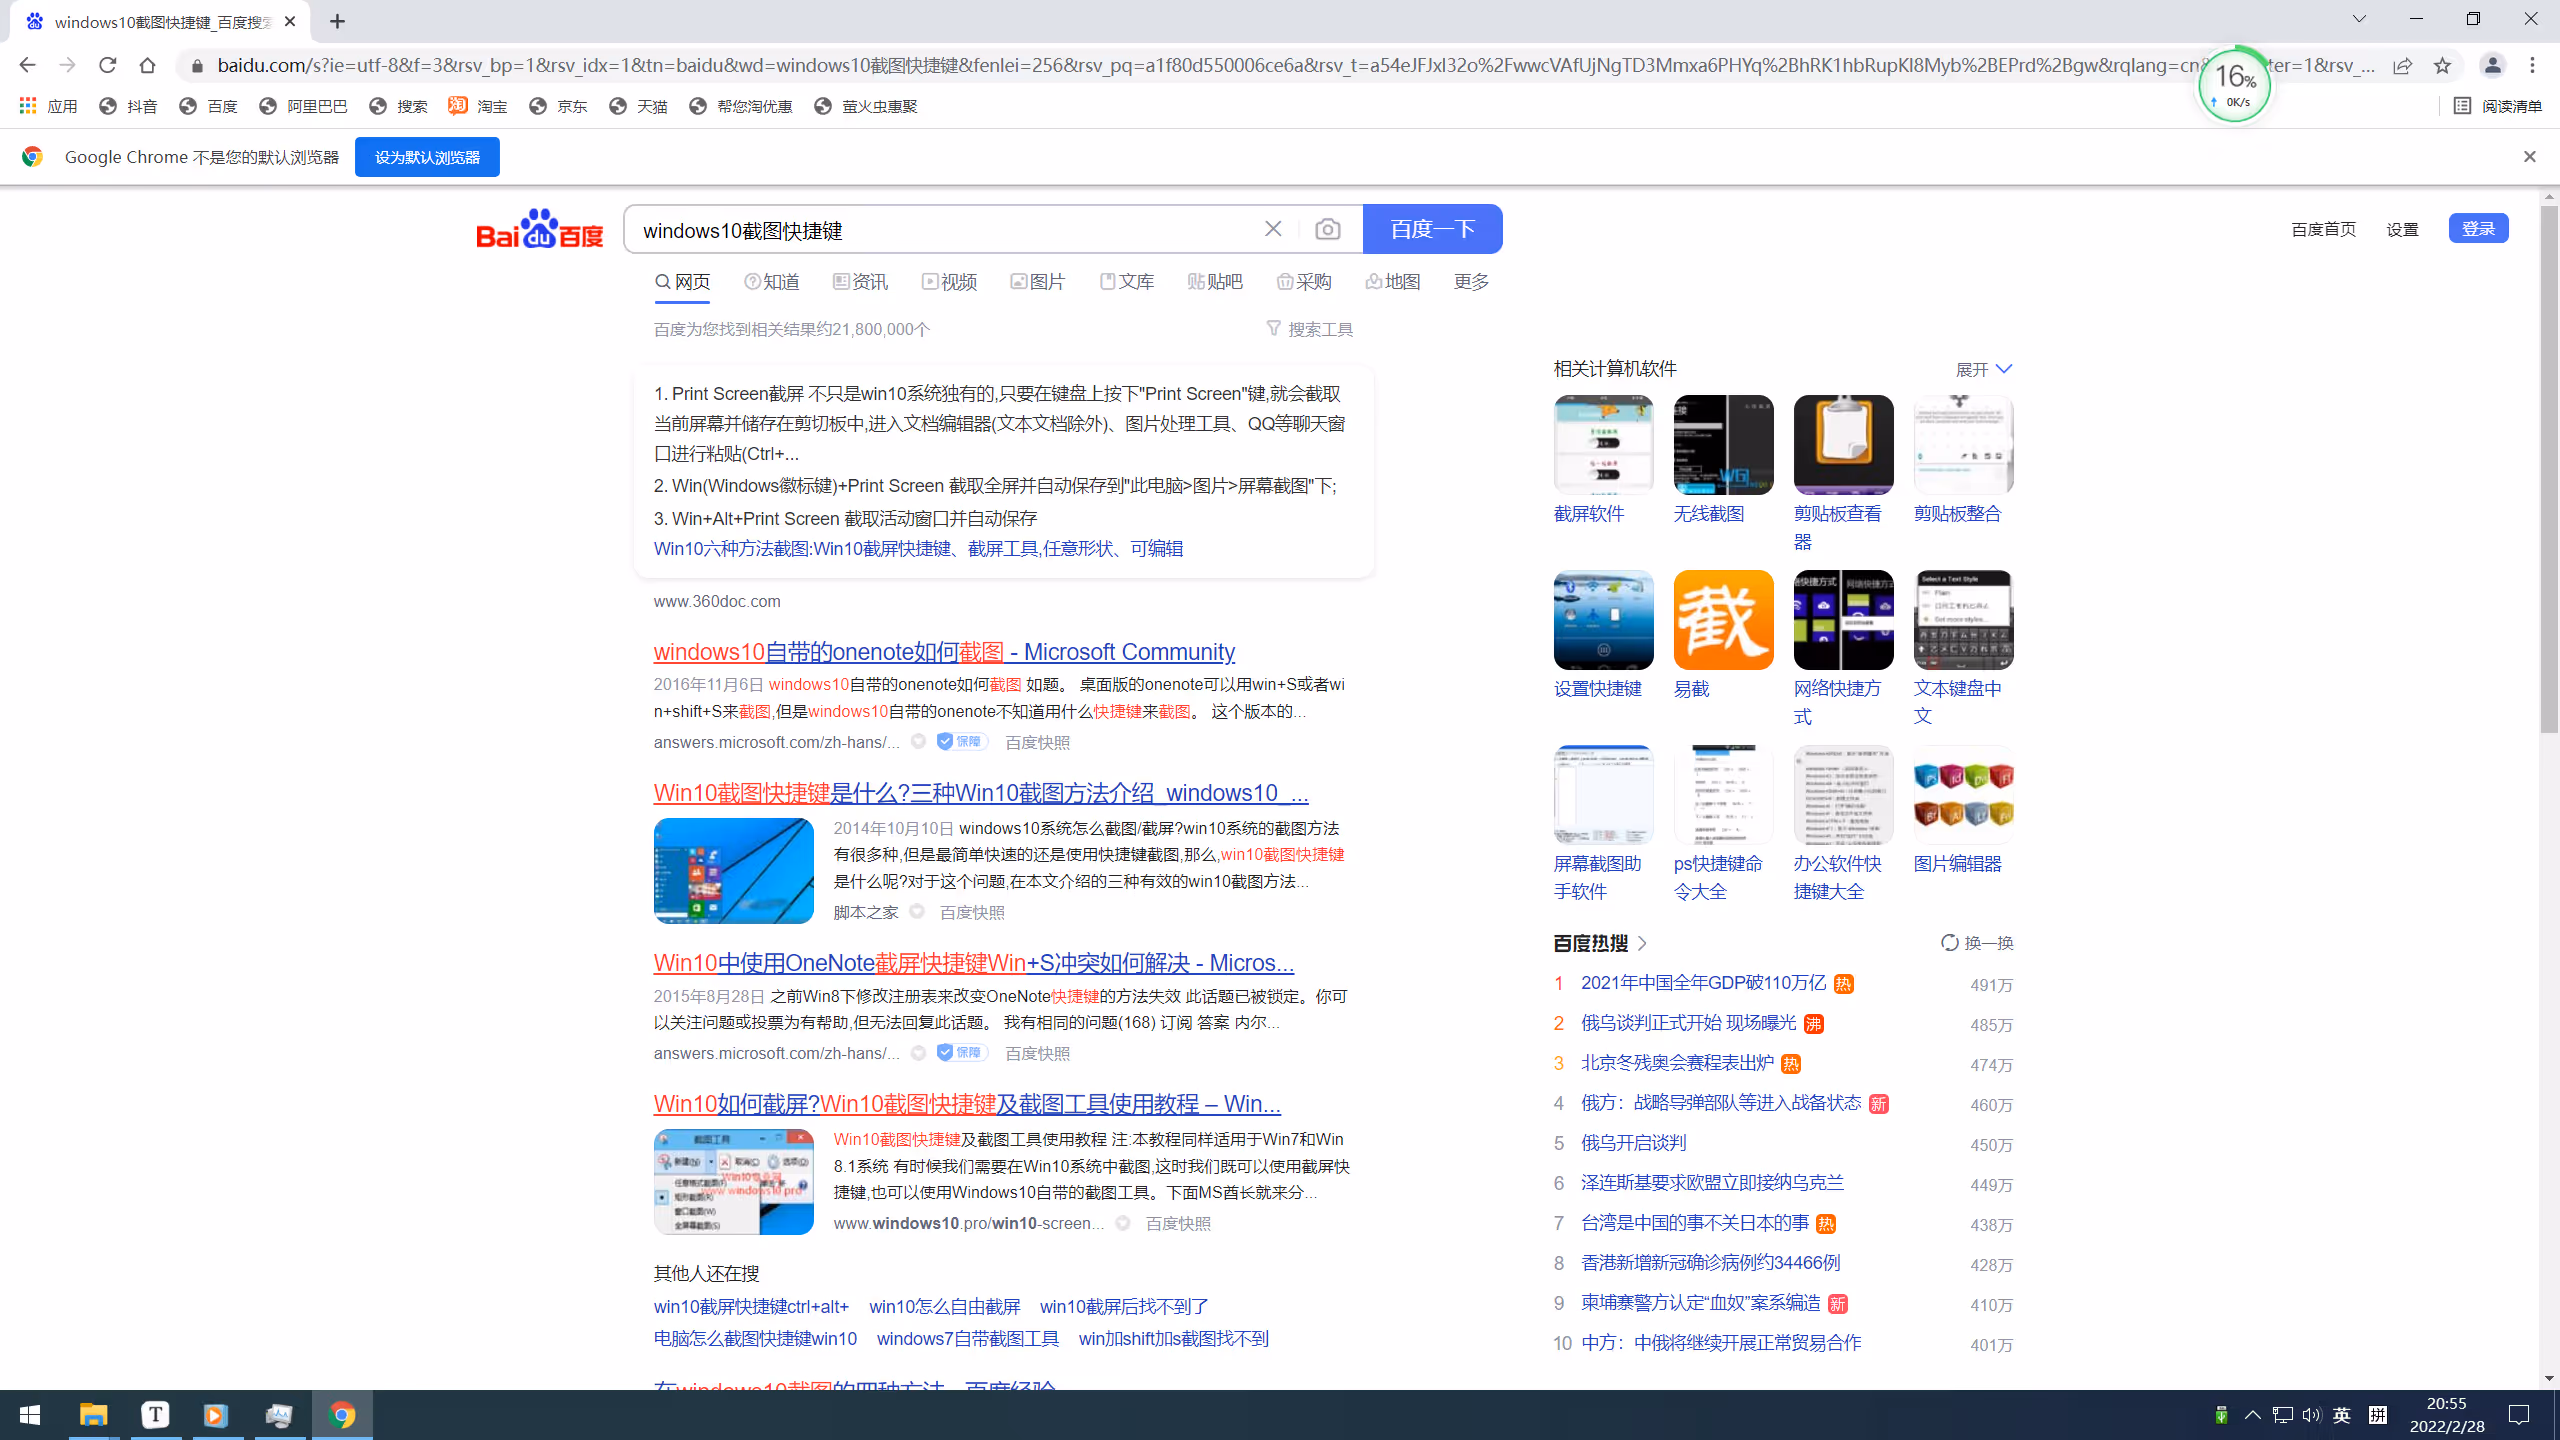Toggle input language 英 in system tray
Screen dimensions: 2560x1440
click(x=2342, y=1415)
